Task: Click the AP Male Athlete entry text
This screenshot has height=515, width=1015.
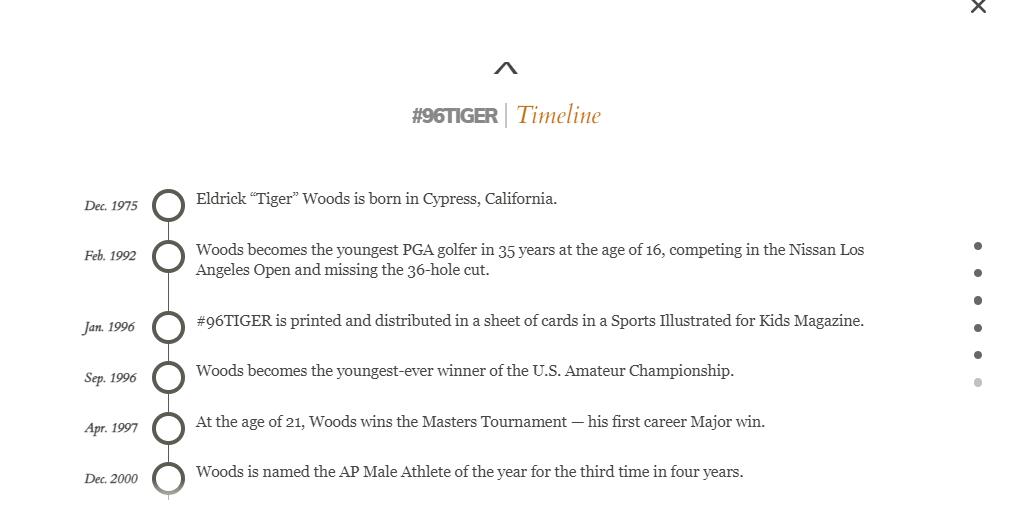Action: (x=469, y=472)
